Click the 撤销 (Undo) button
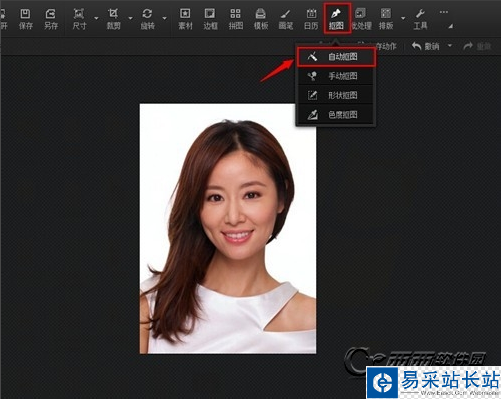 (x=426, y=46)
